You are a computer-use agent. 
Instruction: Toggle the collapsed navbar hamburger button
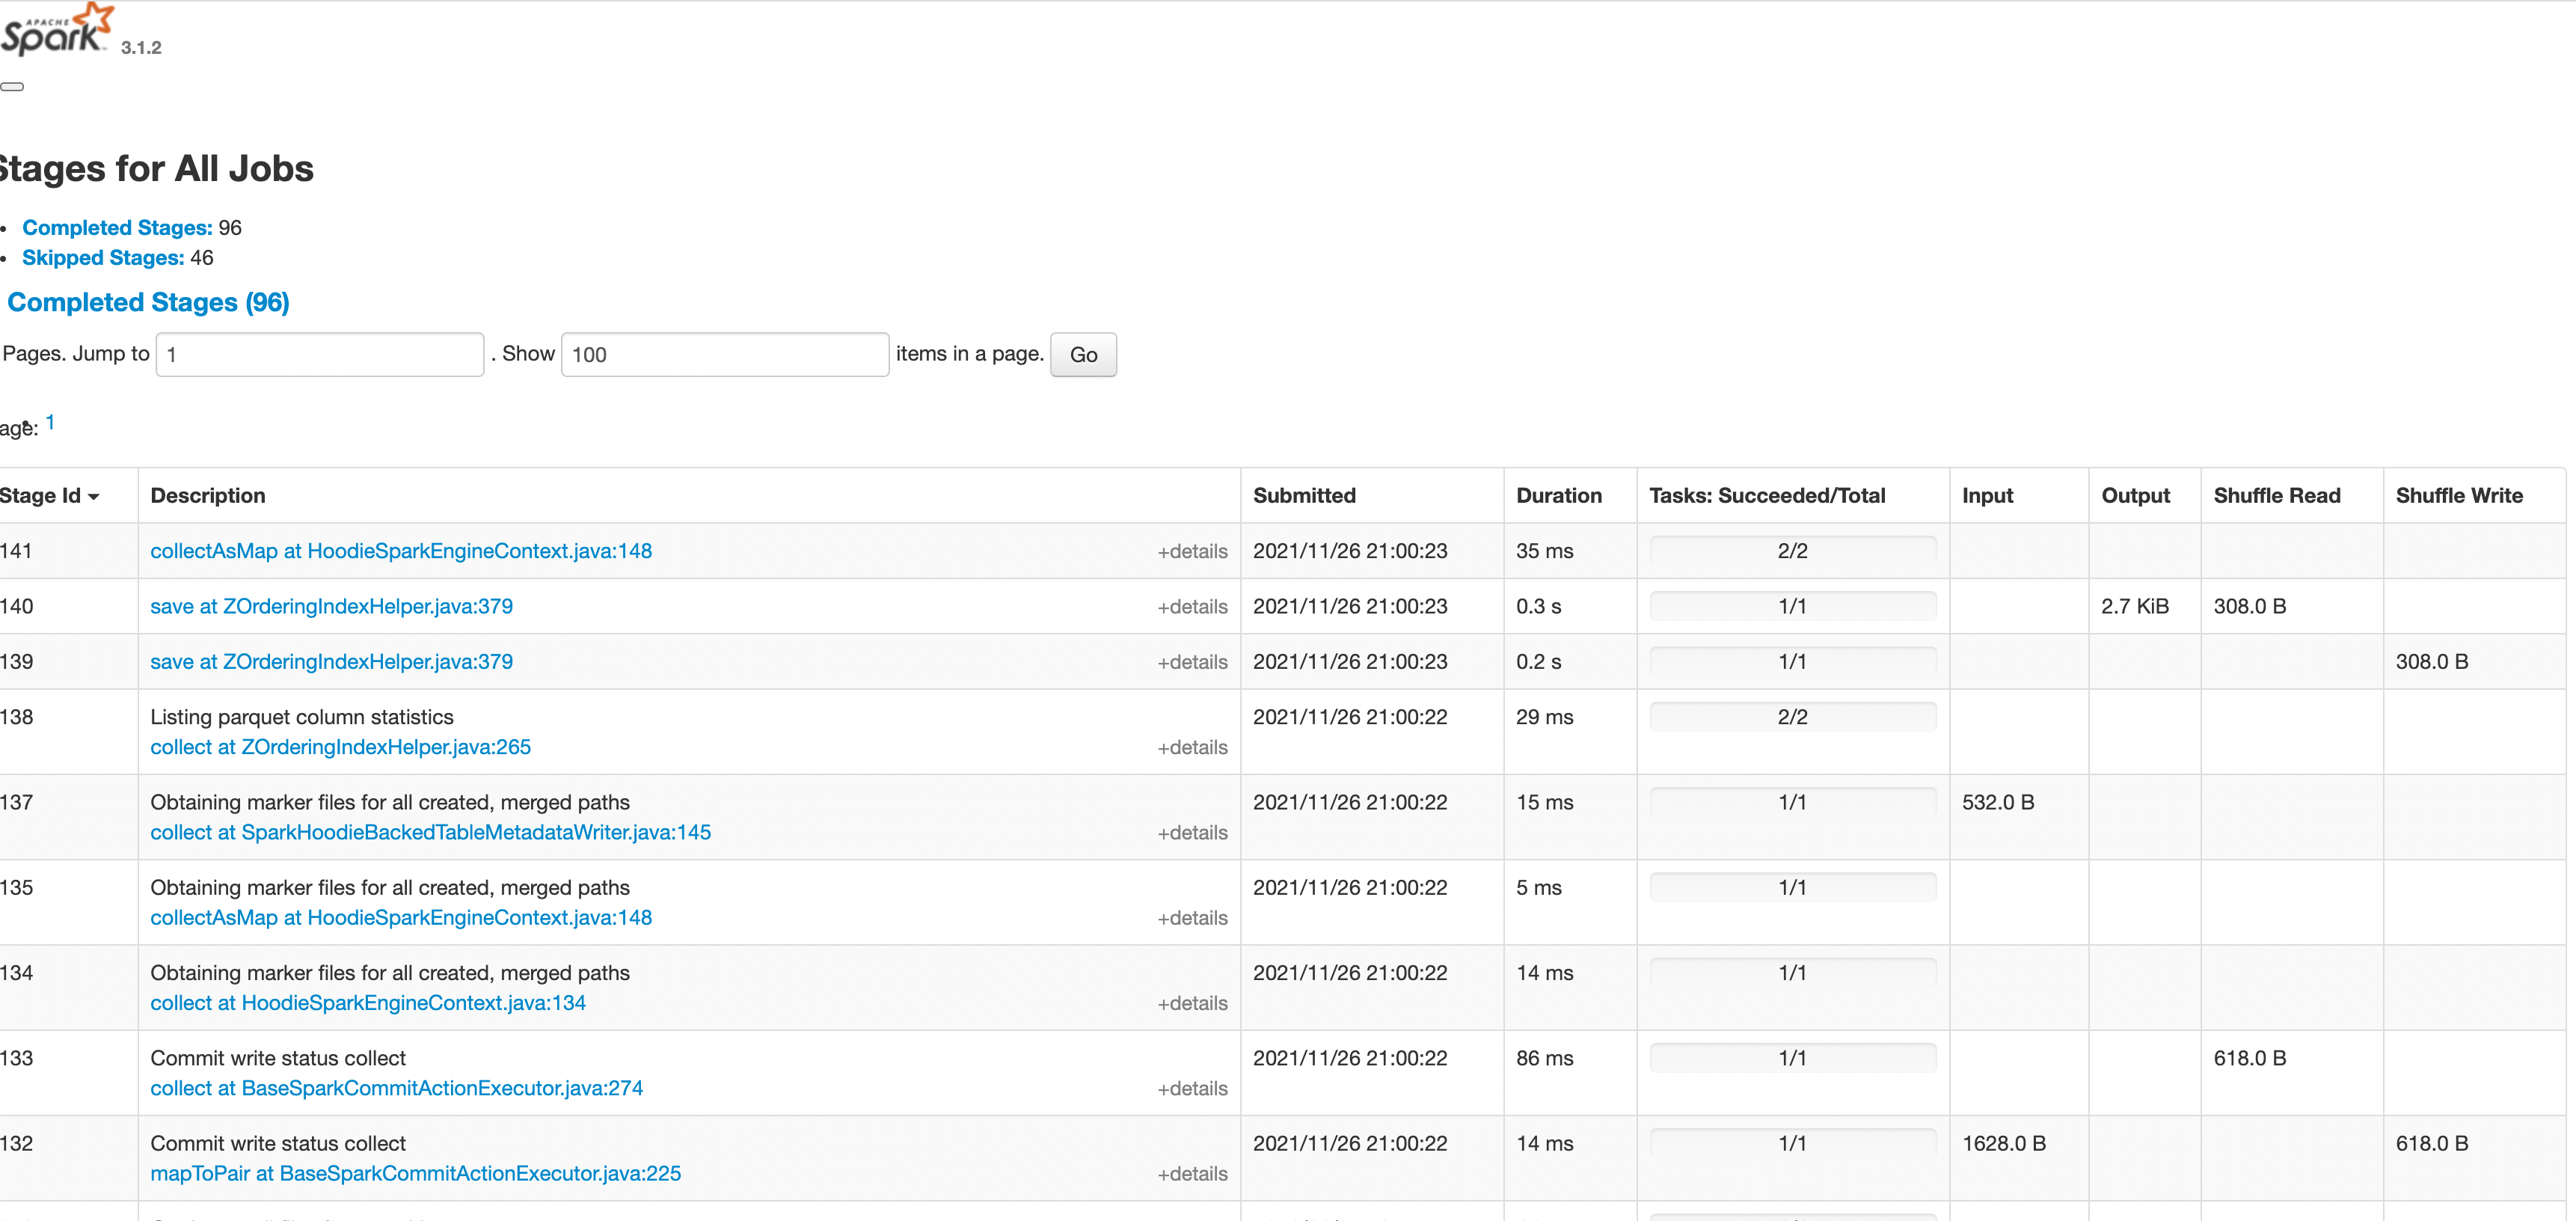point(12,87)
